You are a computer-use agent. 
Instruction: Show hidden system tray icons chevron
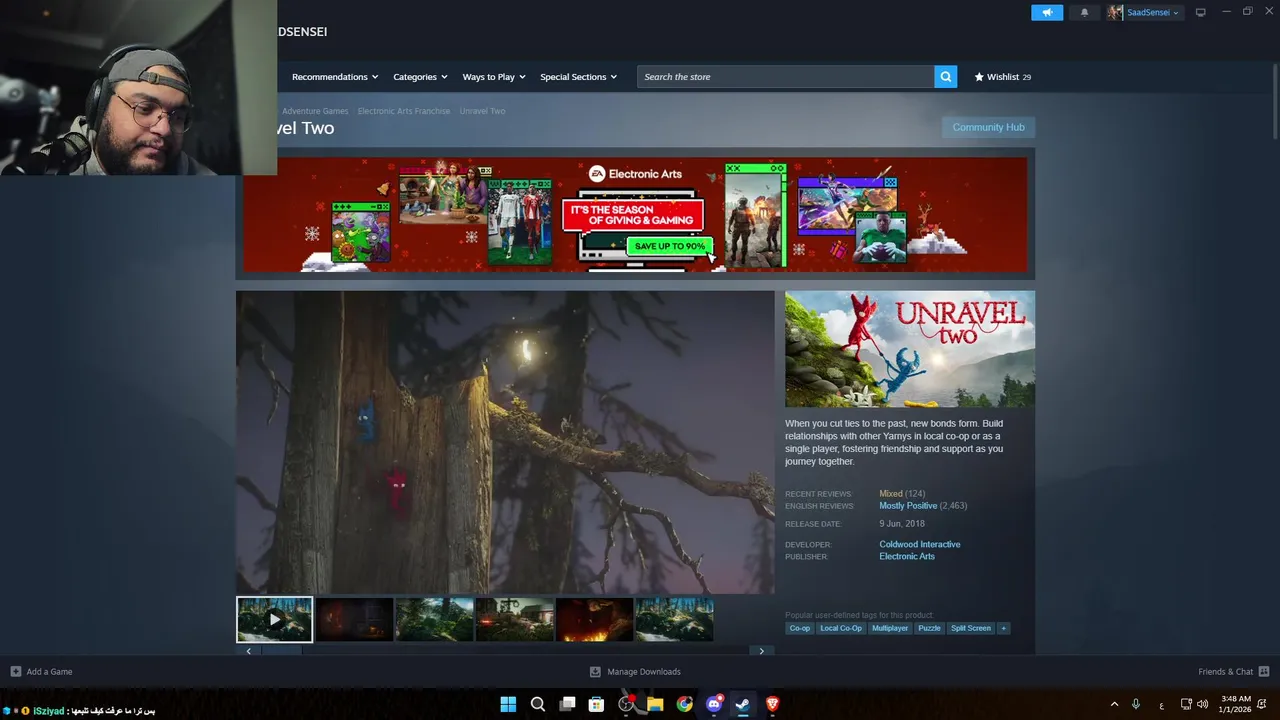pos(1114,704)
